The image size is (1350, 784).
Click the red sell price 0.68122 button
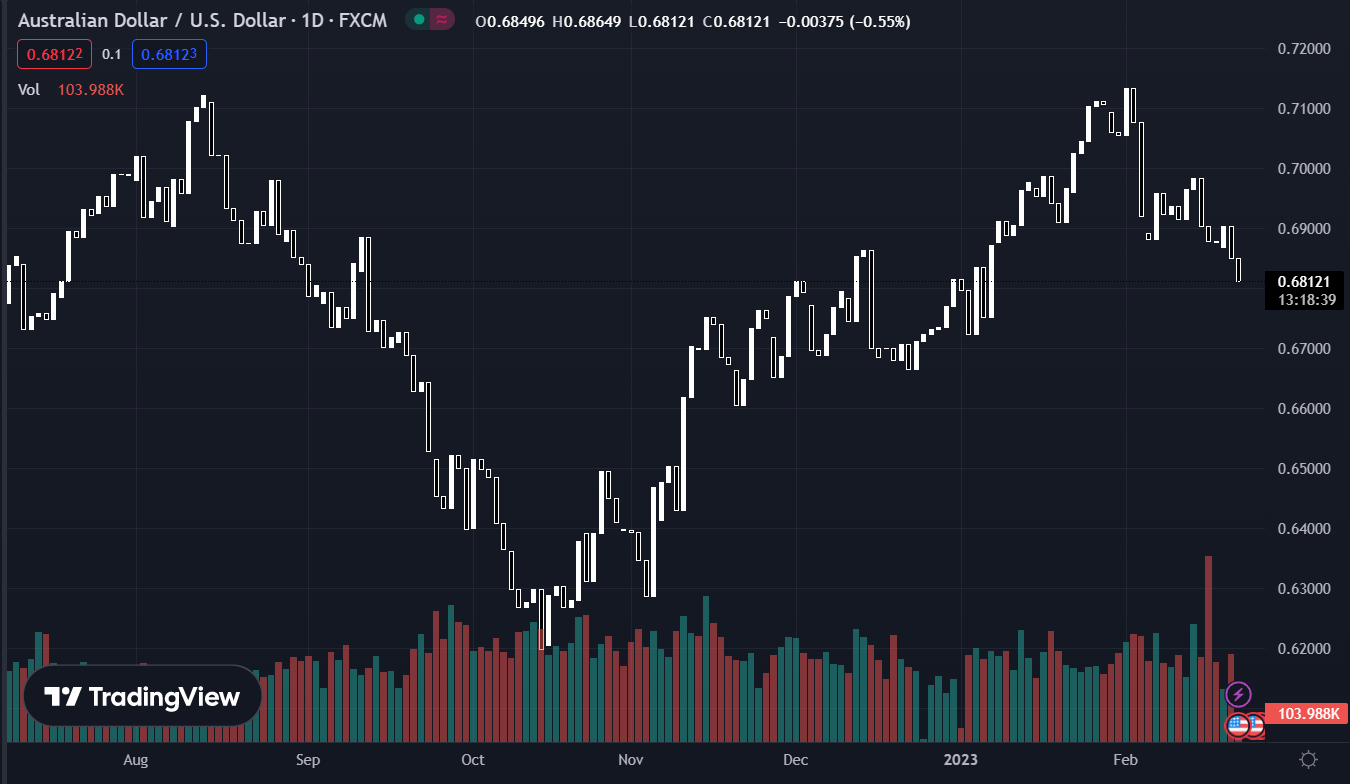[x=55, y=54]
